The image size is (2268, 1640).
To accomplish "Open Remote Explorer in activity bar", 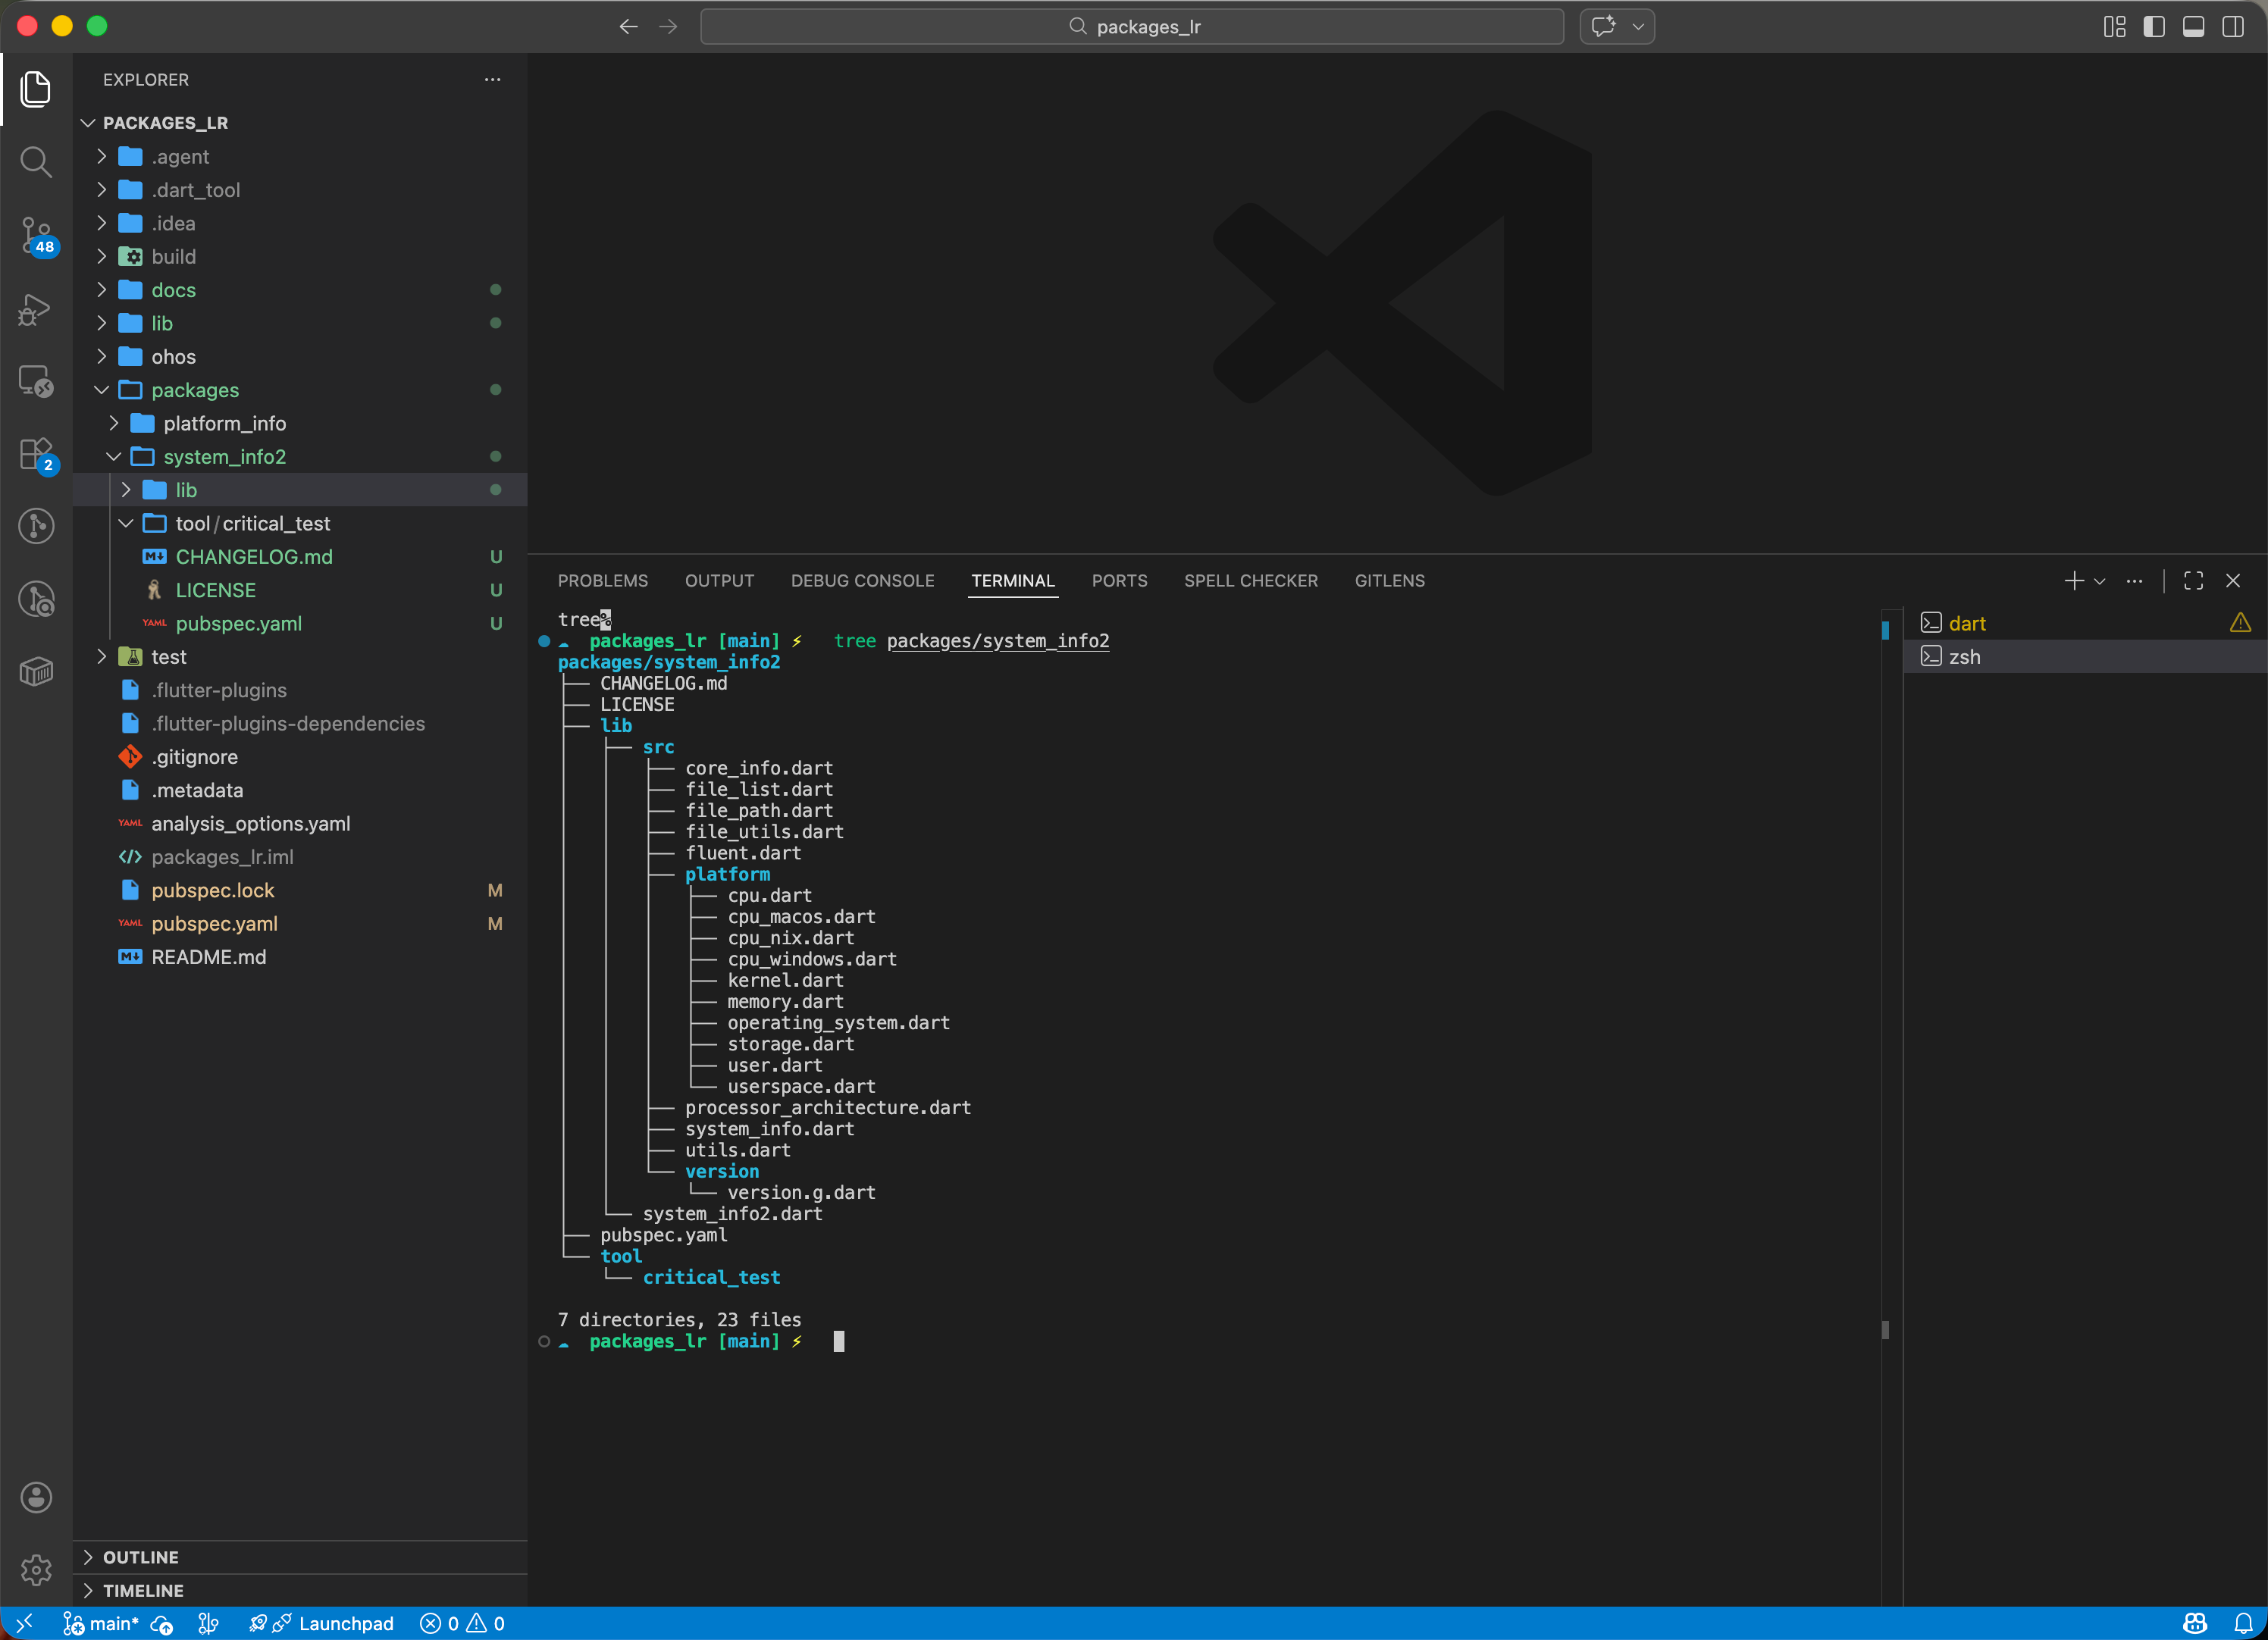I will click(36, 381).
